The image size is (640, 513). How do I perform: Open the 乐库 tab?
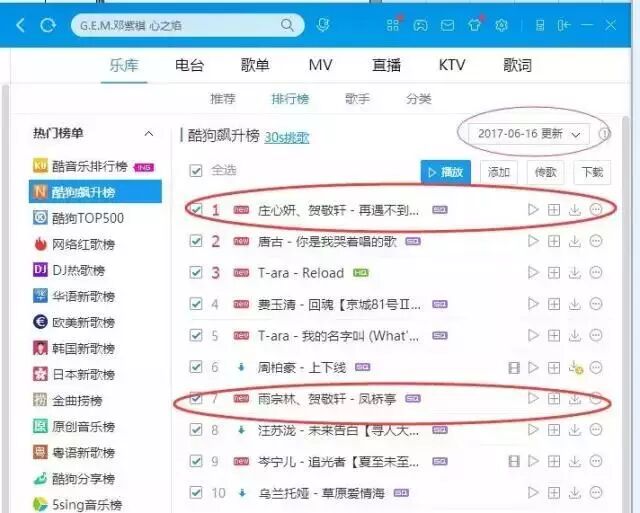tap(124, 65)
